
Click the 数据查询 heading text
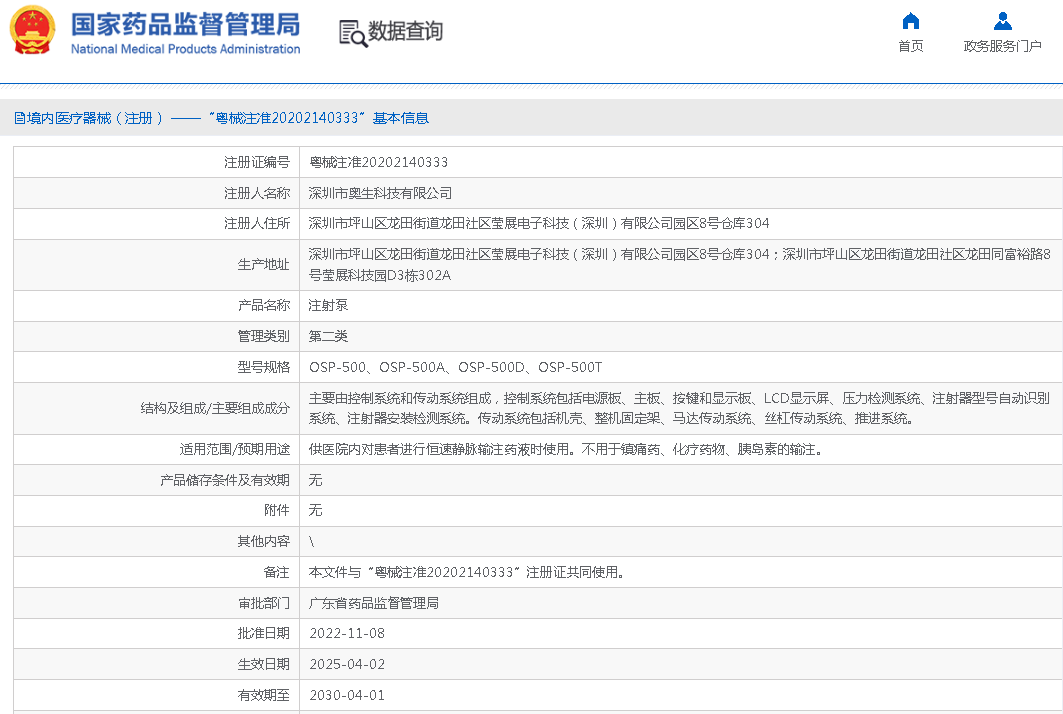[405, 31]
